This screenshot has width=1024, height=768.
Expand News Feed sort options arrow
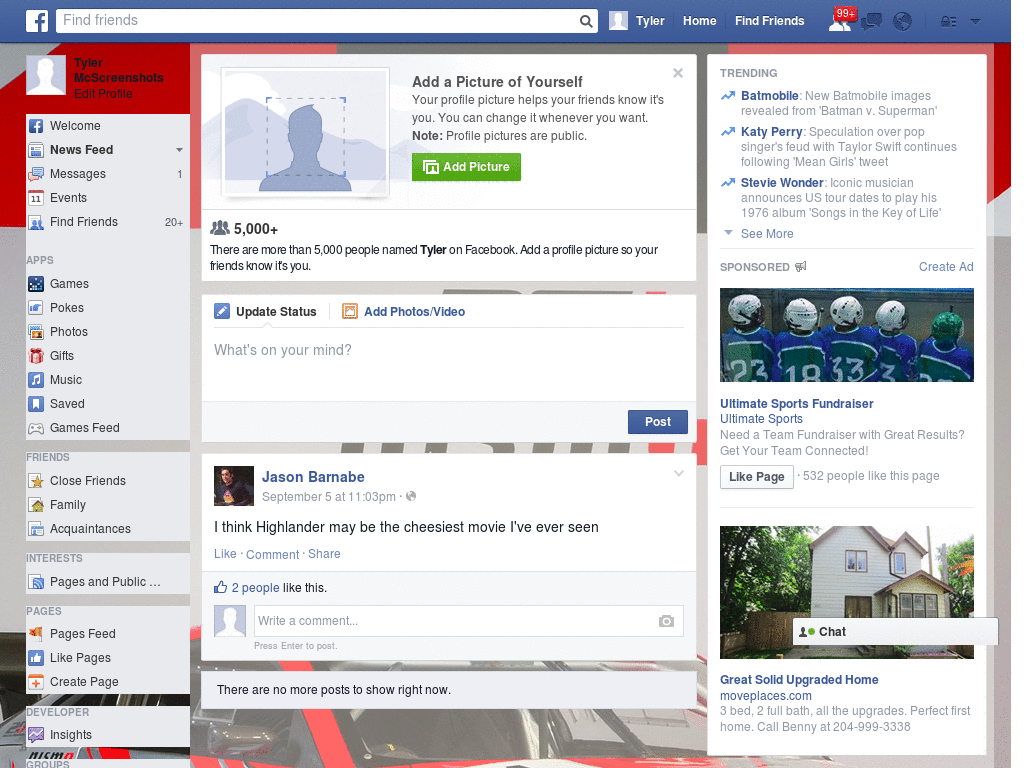click(x=179, y=150)
